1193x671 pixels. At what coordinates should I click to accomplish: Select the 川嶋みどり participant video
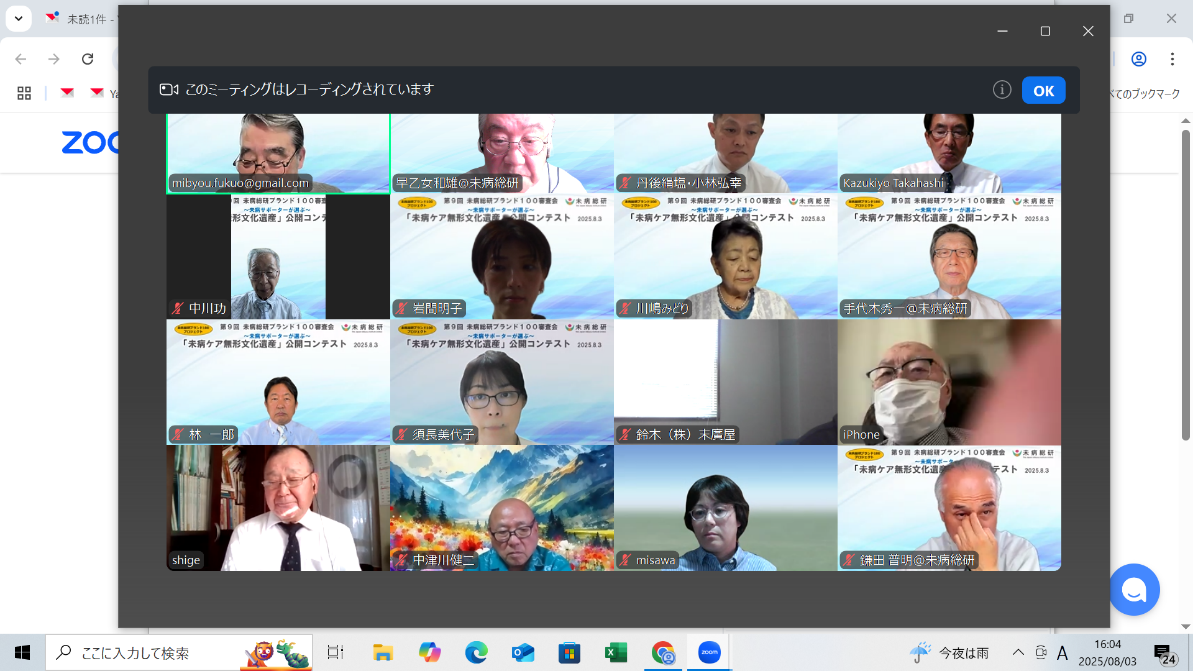pos(725,256)
